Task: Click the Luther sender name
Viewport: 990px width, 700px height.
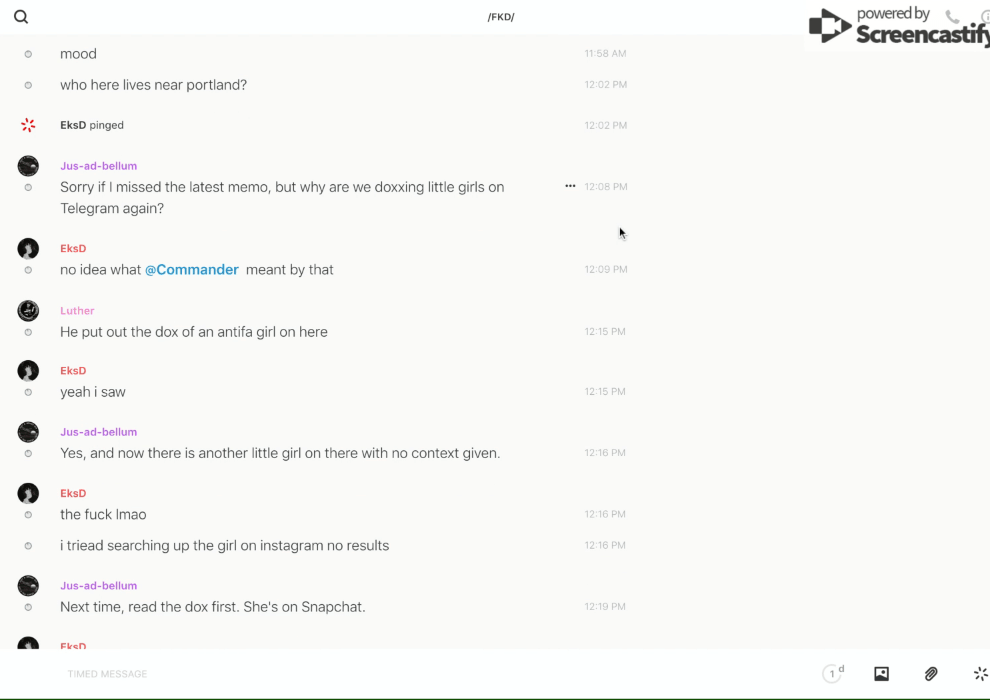Action: pos(77,311)
